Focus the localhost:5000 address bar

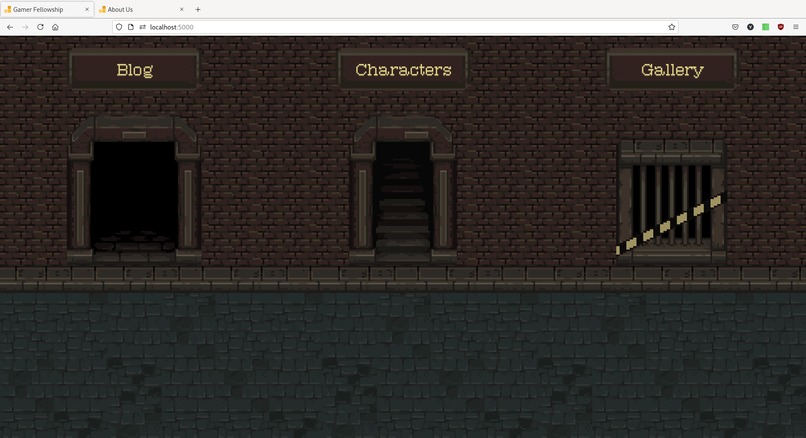click(395, 27)
